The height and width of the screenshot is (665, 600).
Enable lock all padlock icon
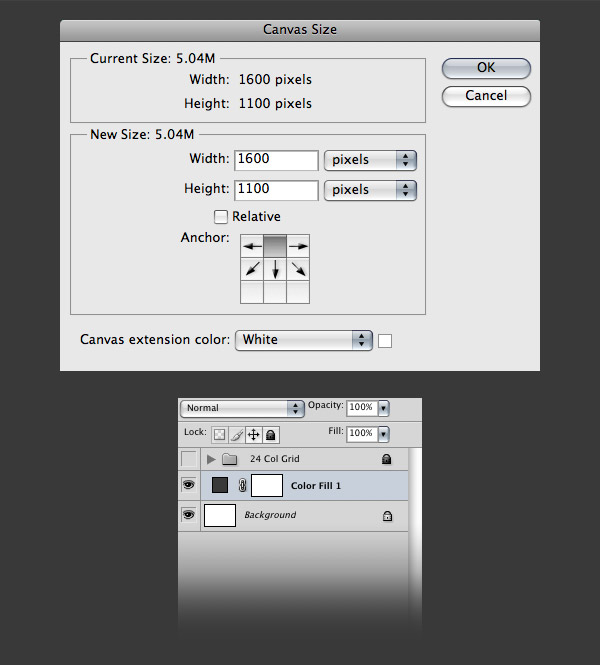(x=271, y=435)
